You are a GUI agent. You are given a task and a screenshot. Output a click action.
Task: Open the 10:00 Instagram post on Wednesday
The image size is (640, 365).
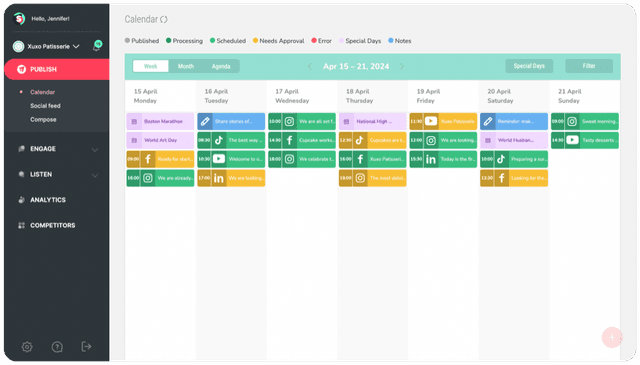302,121
